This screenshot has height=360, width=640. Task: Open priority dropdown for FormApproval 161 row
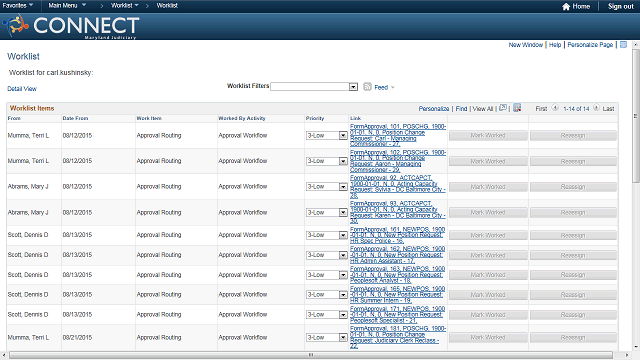click(x=327, y=235)
